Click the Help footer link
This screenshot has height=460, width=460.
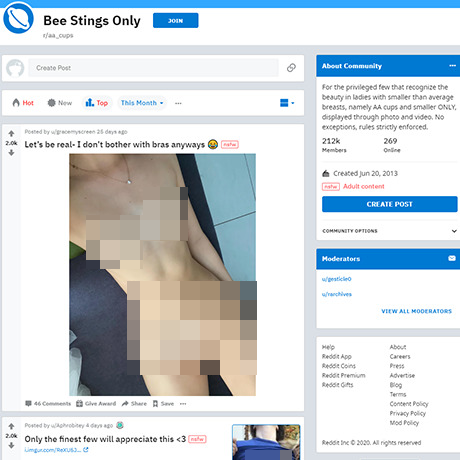(328, 347)
